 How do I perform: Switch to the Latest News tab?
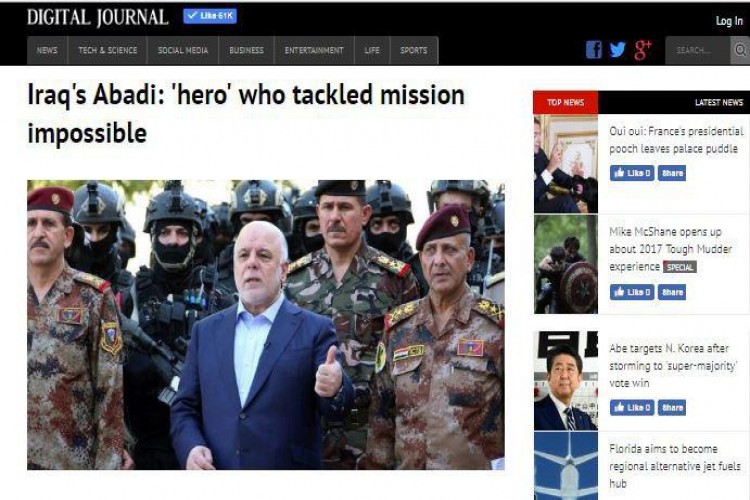pos(718,102)
